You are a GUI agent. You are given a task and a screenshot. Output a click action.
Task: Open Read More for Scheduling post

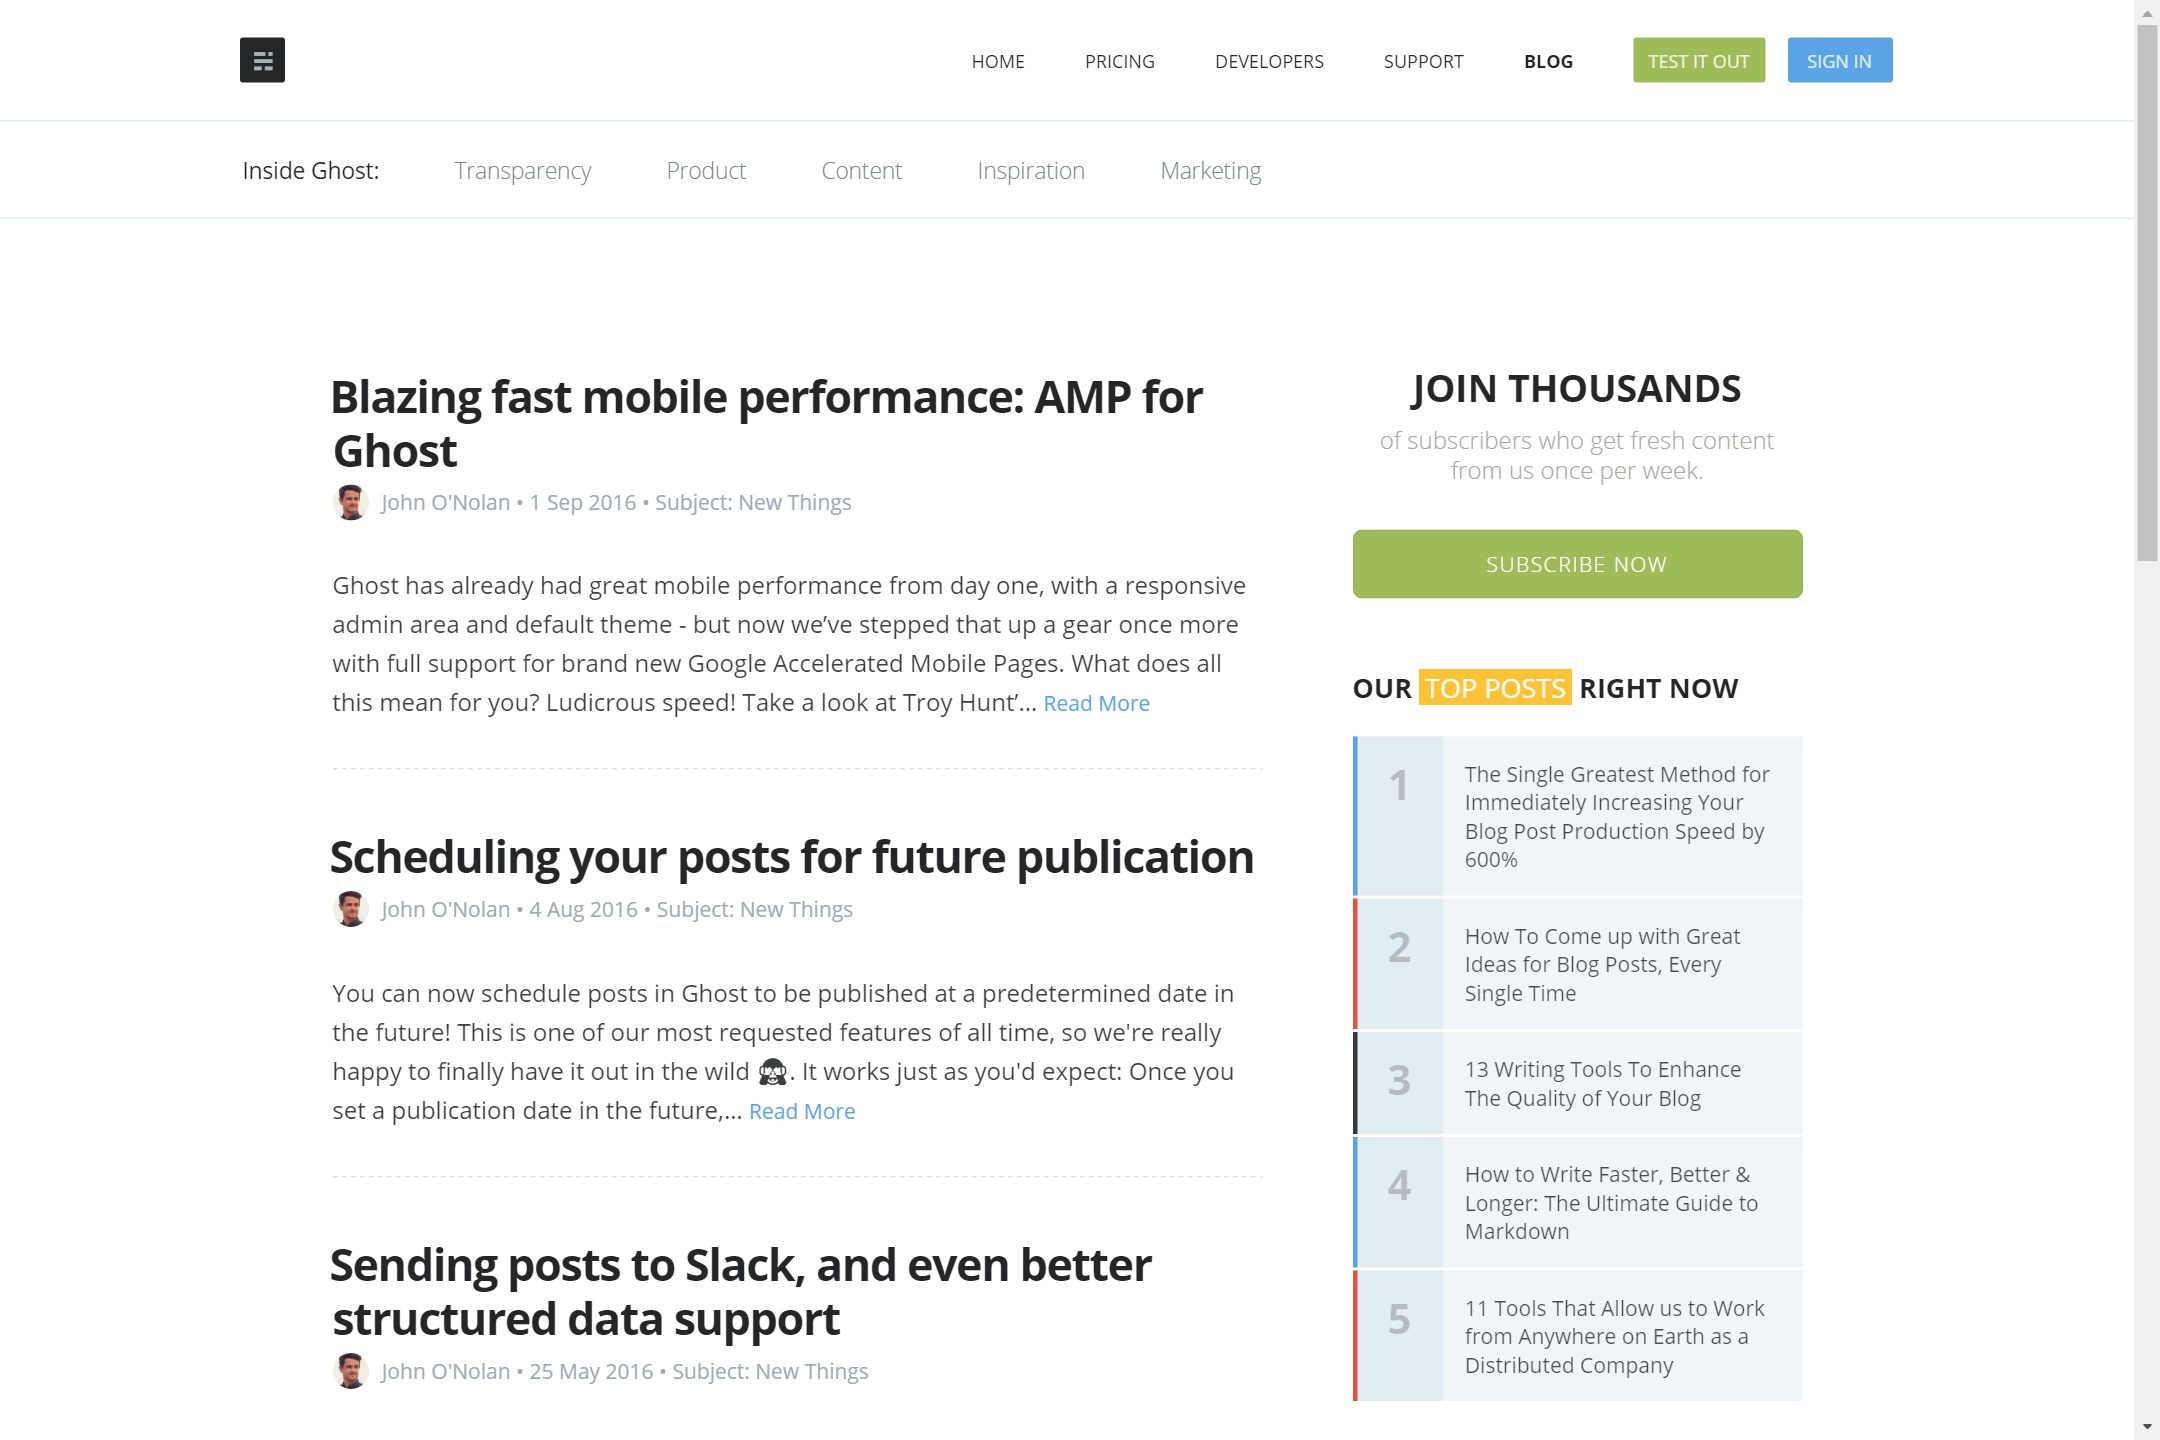[802, 1111]
